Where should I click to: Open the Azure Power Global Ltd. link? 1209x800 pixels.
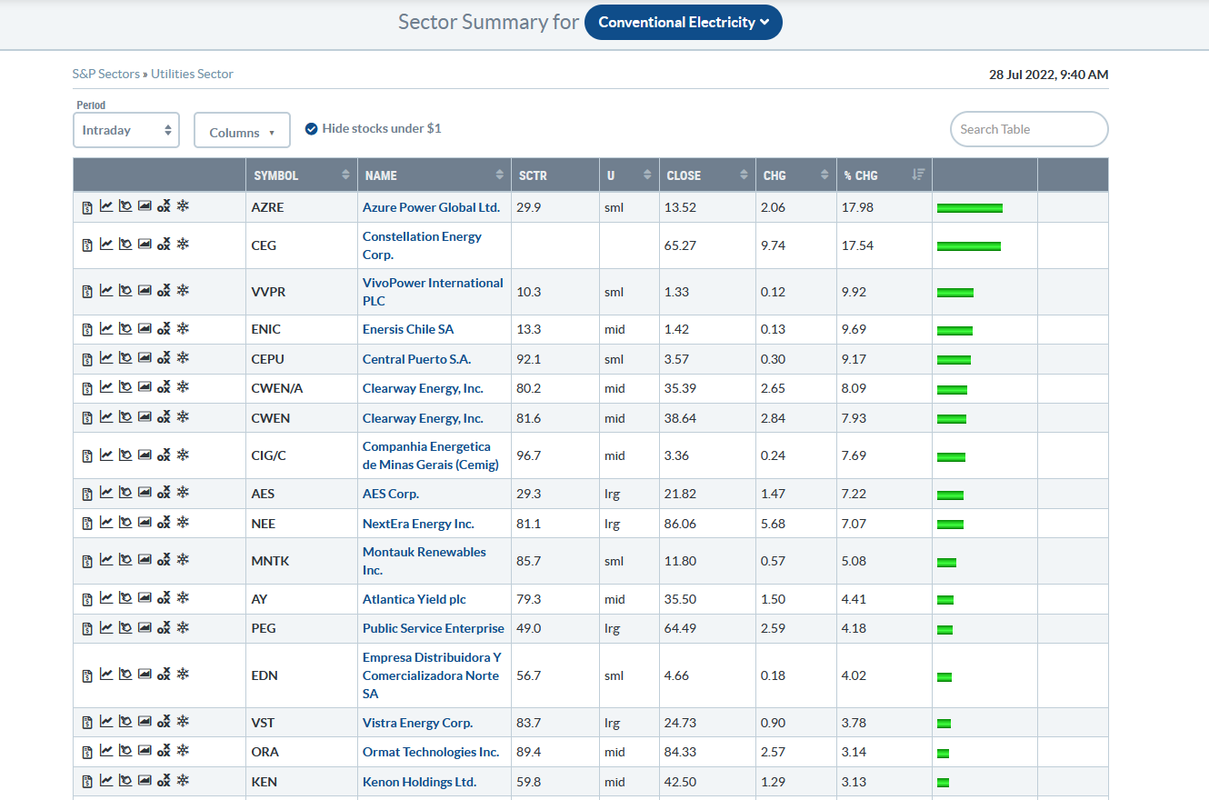pos(431,207)
